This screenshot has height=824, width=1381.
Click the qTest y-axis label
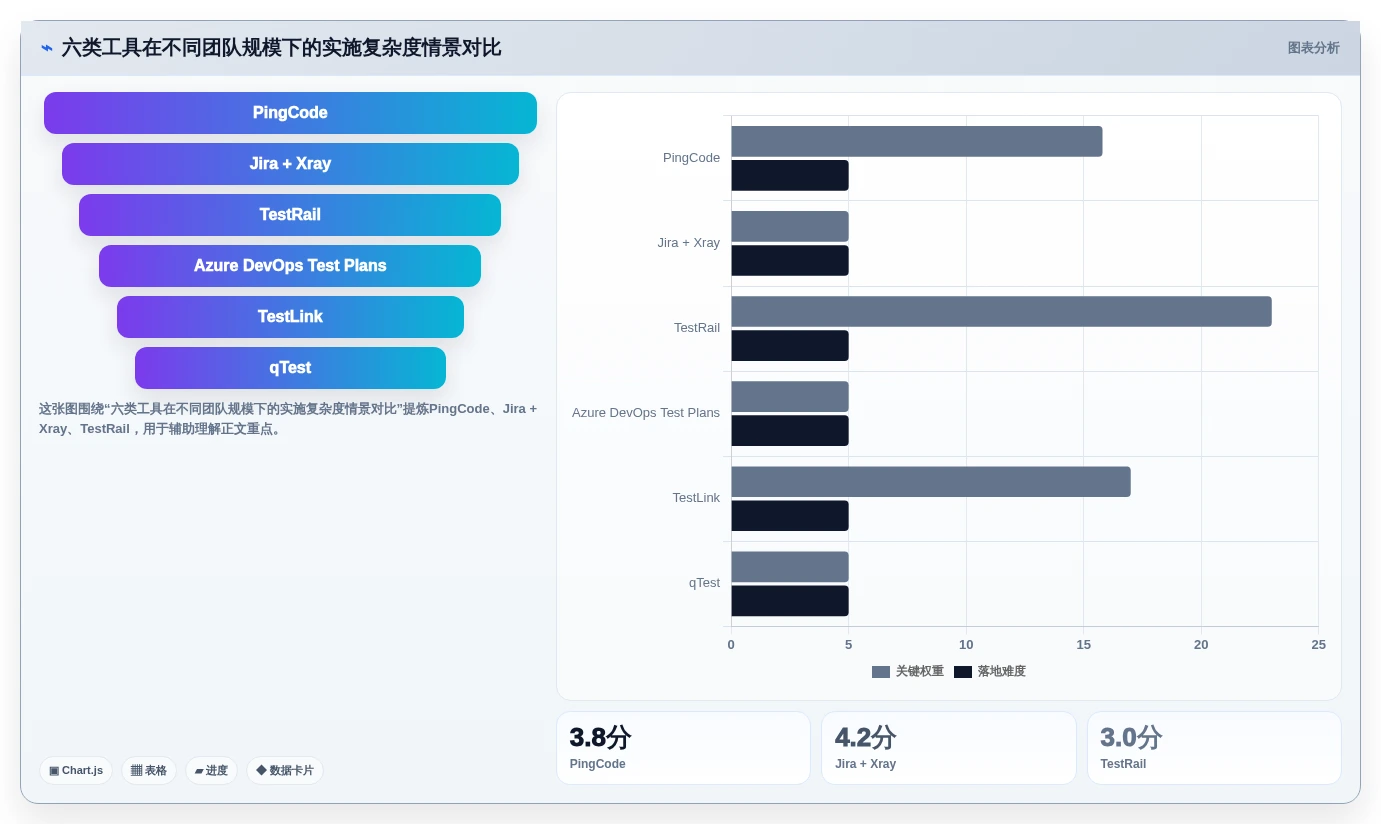click(x=704, y=583)
